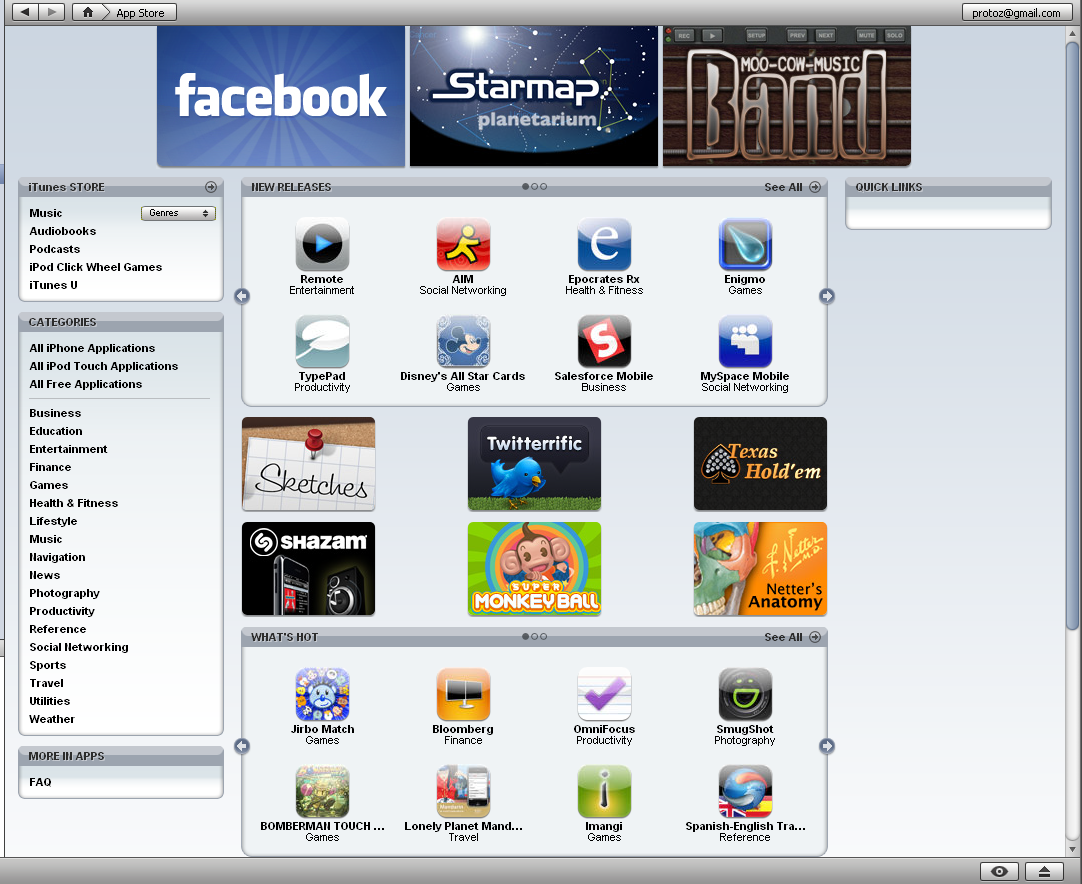
Task: Click See All for What's Hot
Action: (x=792, y=637)
